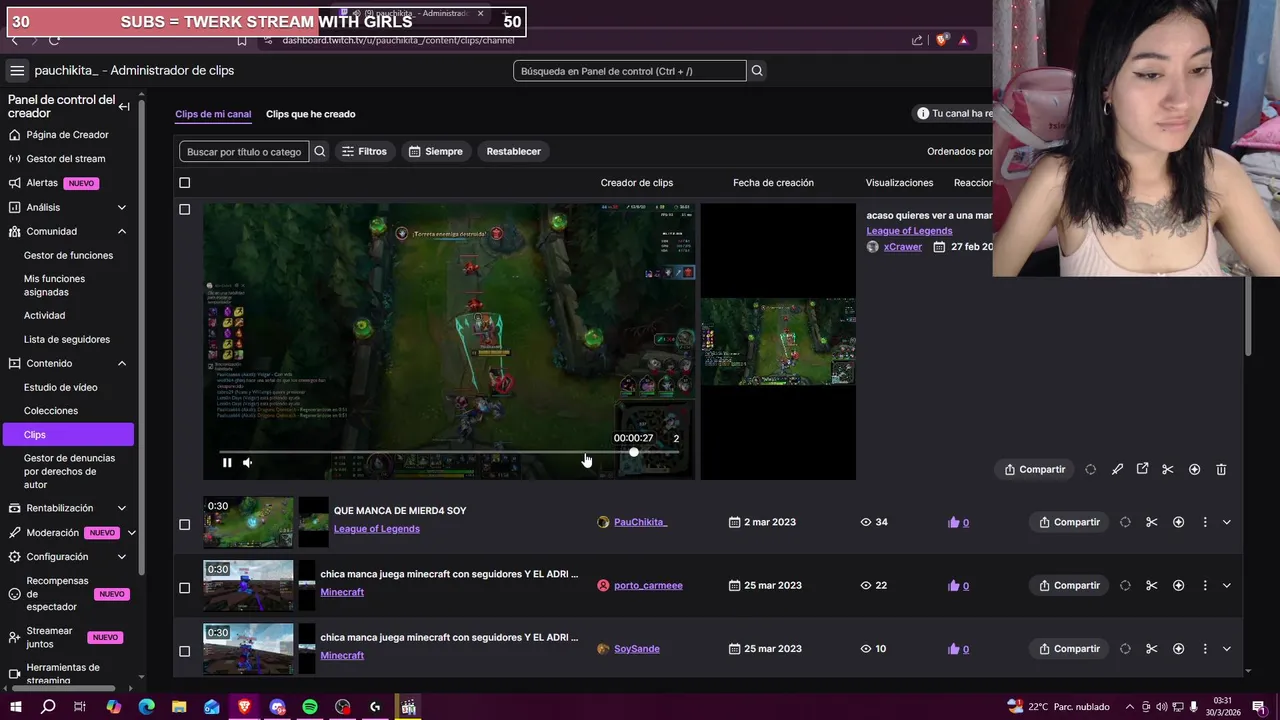The image size is (1280, 720).
Task: Open Alertas in the sidebar
Action: pos(42,183)
